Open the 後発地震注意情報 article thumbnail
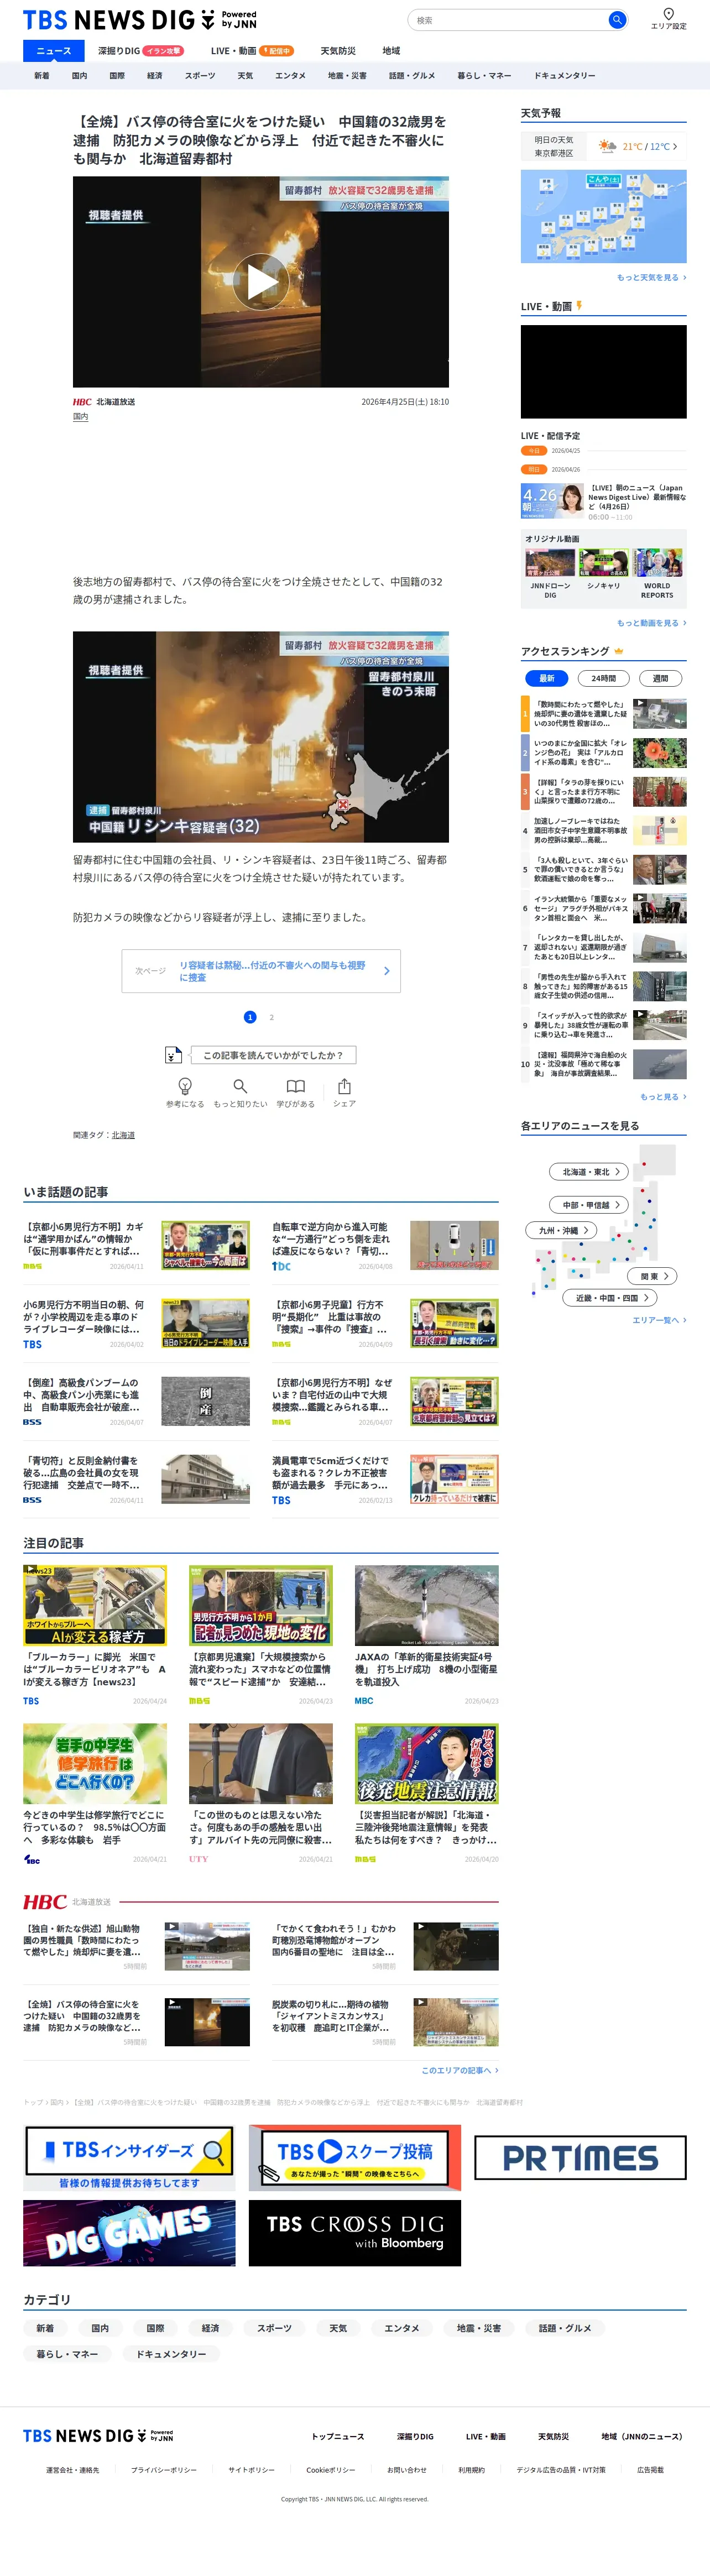This screenshot has width=710, height=2576. 426,1763
